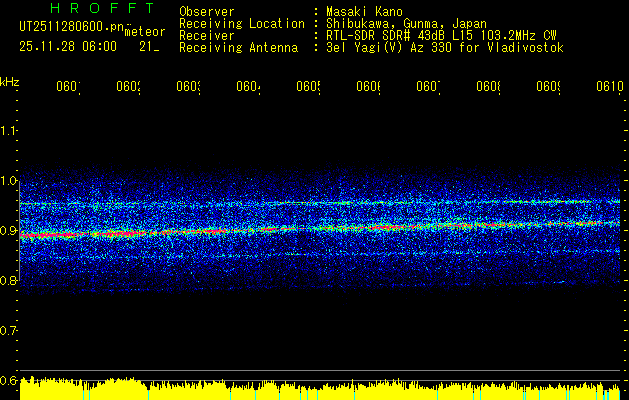Click Shibukawa, Gunma, Japan text
Screen dimensions: 629x400
[406, 24]
